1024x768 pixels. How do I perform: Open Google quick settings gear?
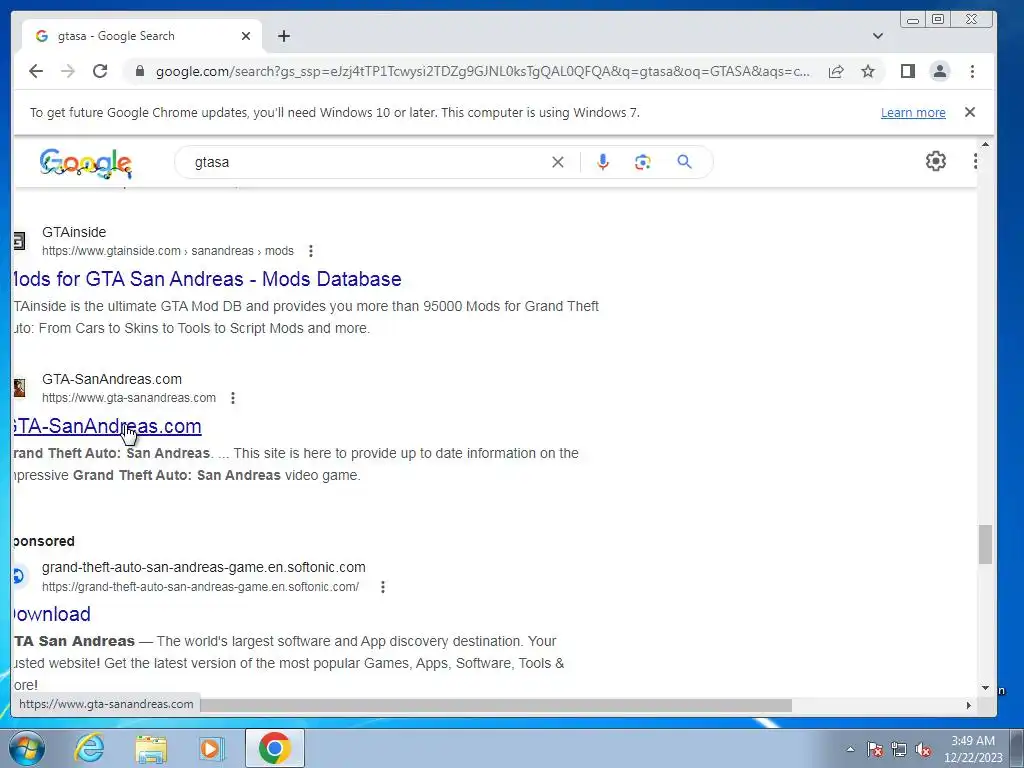pyautogui.click(x=936, y=161)
